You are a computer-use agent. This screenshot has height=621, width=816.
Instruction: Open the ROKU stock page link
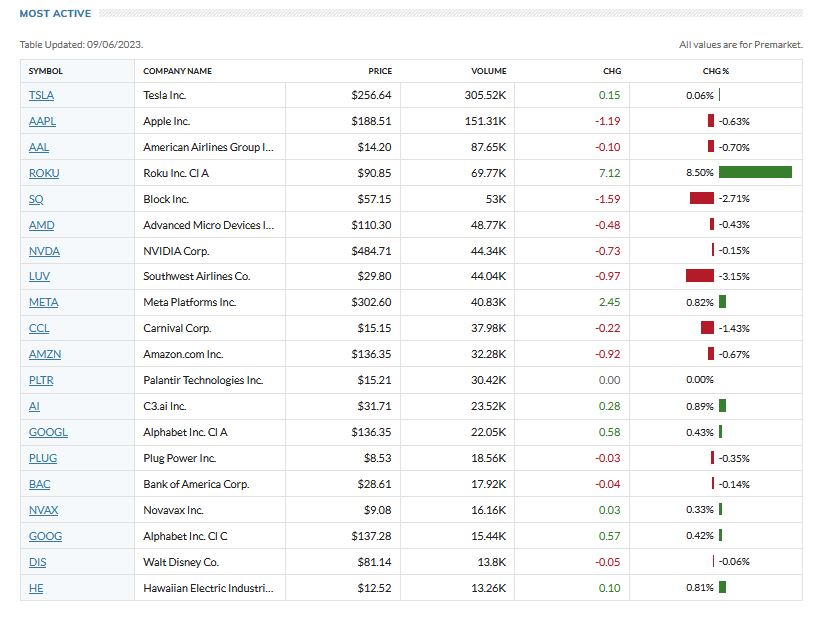tap(44, 173)
